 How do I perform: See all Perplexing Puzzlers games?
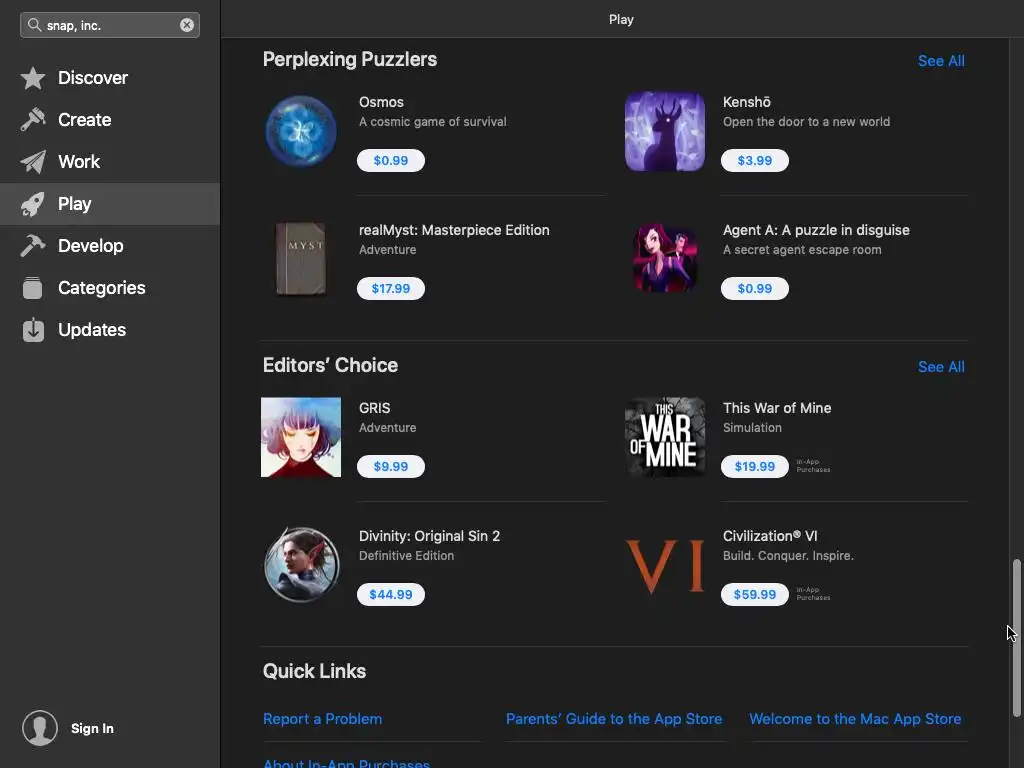click(940, 61)
